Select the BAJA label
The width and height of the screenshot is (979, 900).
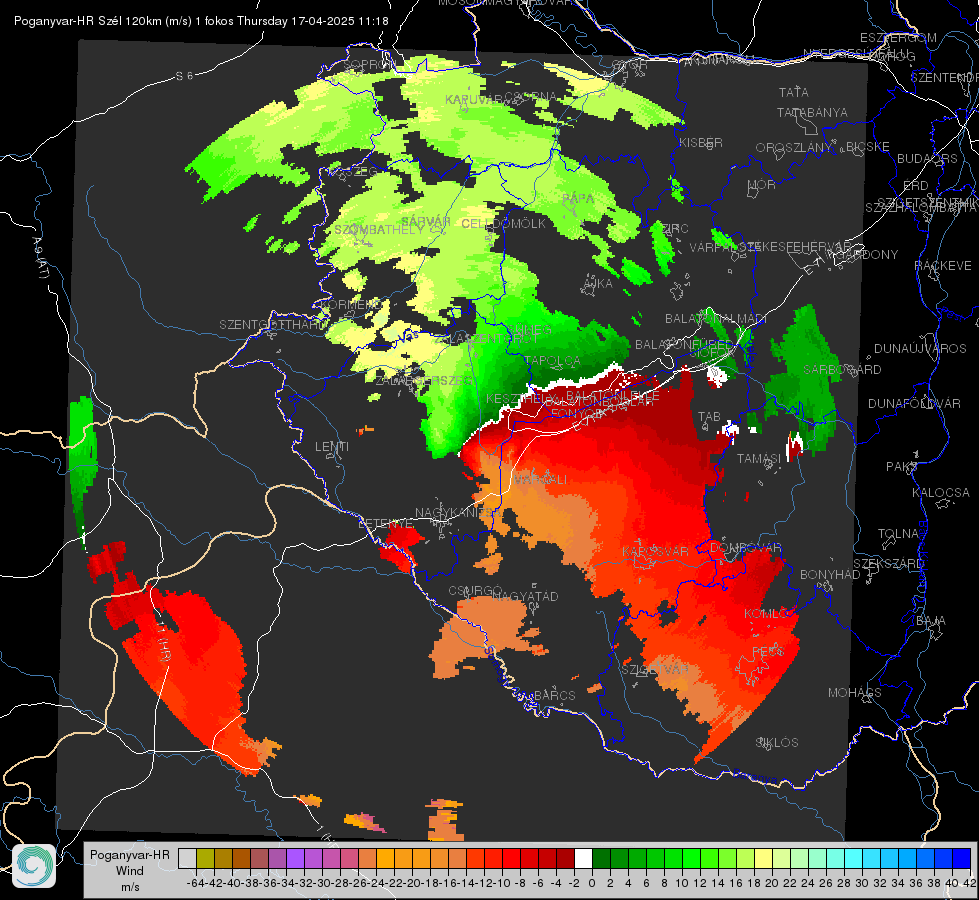pyautogui.click(x=931, y=621)
